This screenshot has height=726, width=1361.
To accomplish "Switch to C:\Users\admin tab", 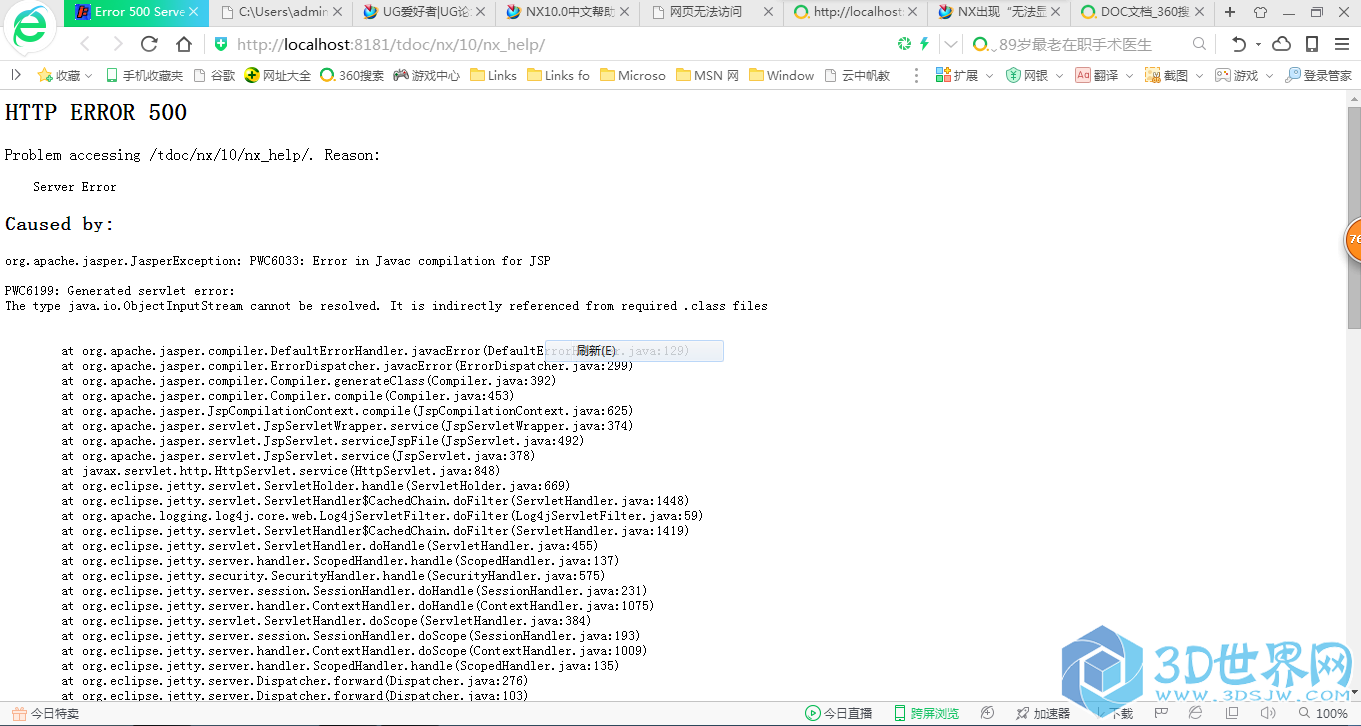I will (x=281, y=12).
